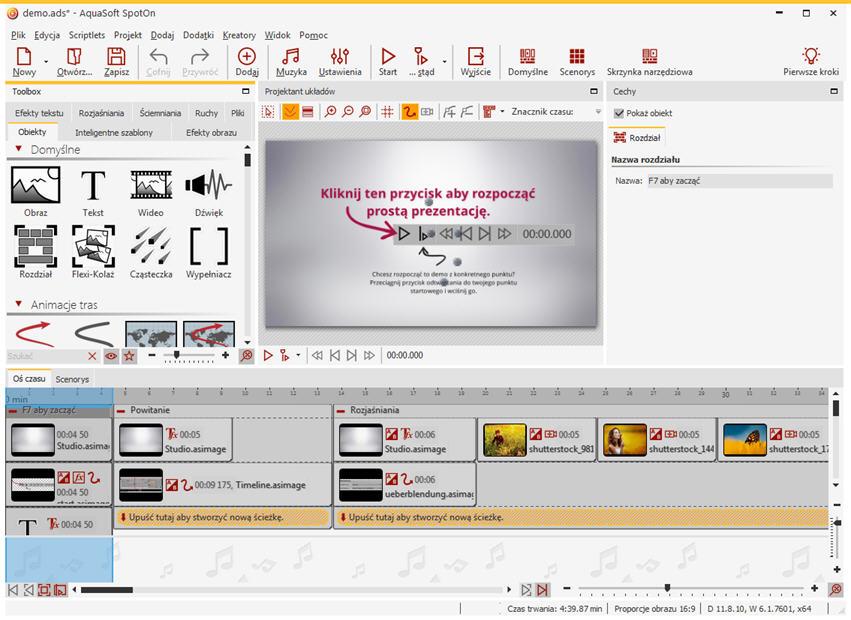Toggle the motion path display button
The height and width of the screenshot is (620, 851).
[409, 112]
